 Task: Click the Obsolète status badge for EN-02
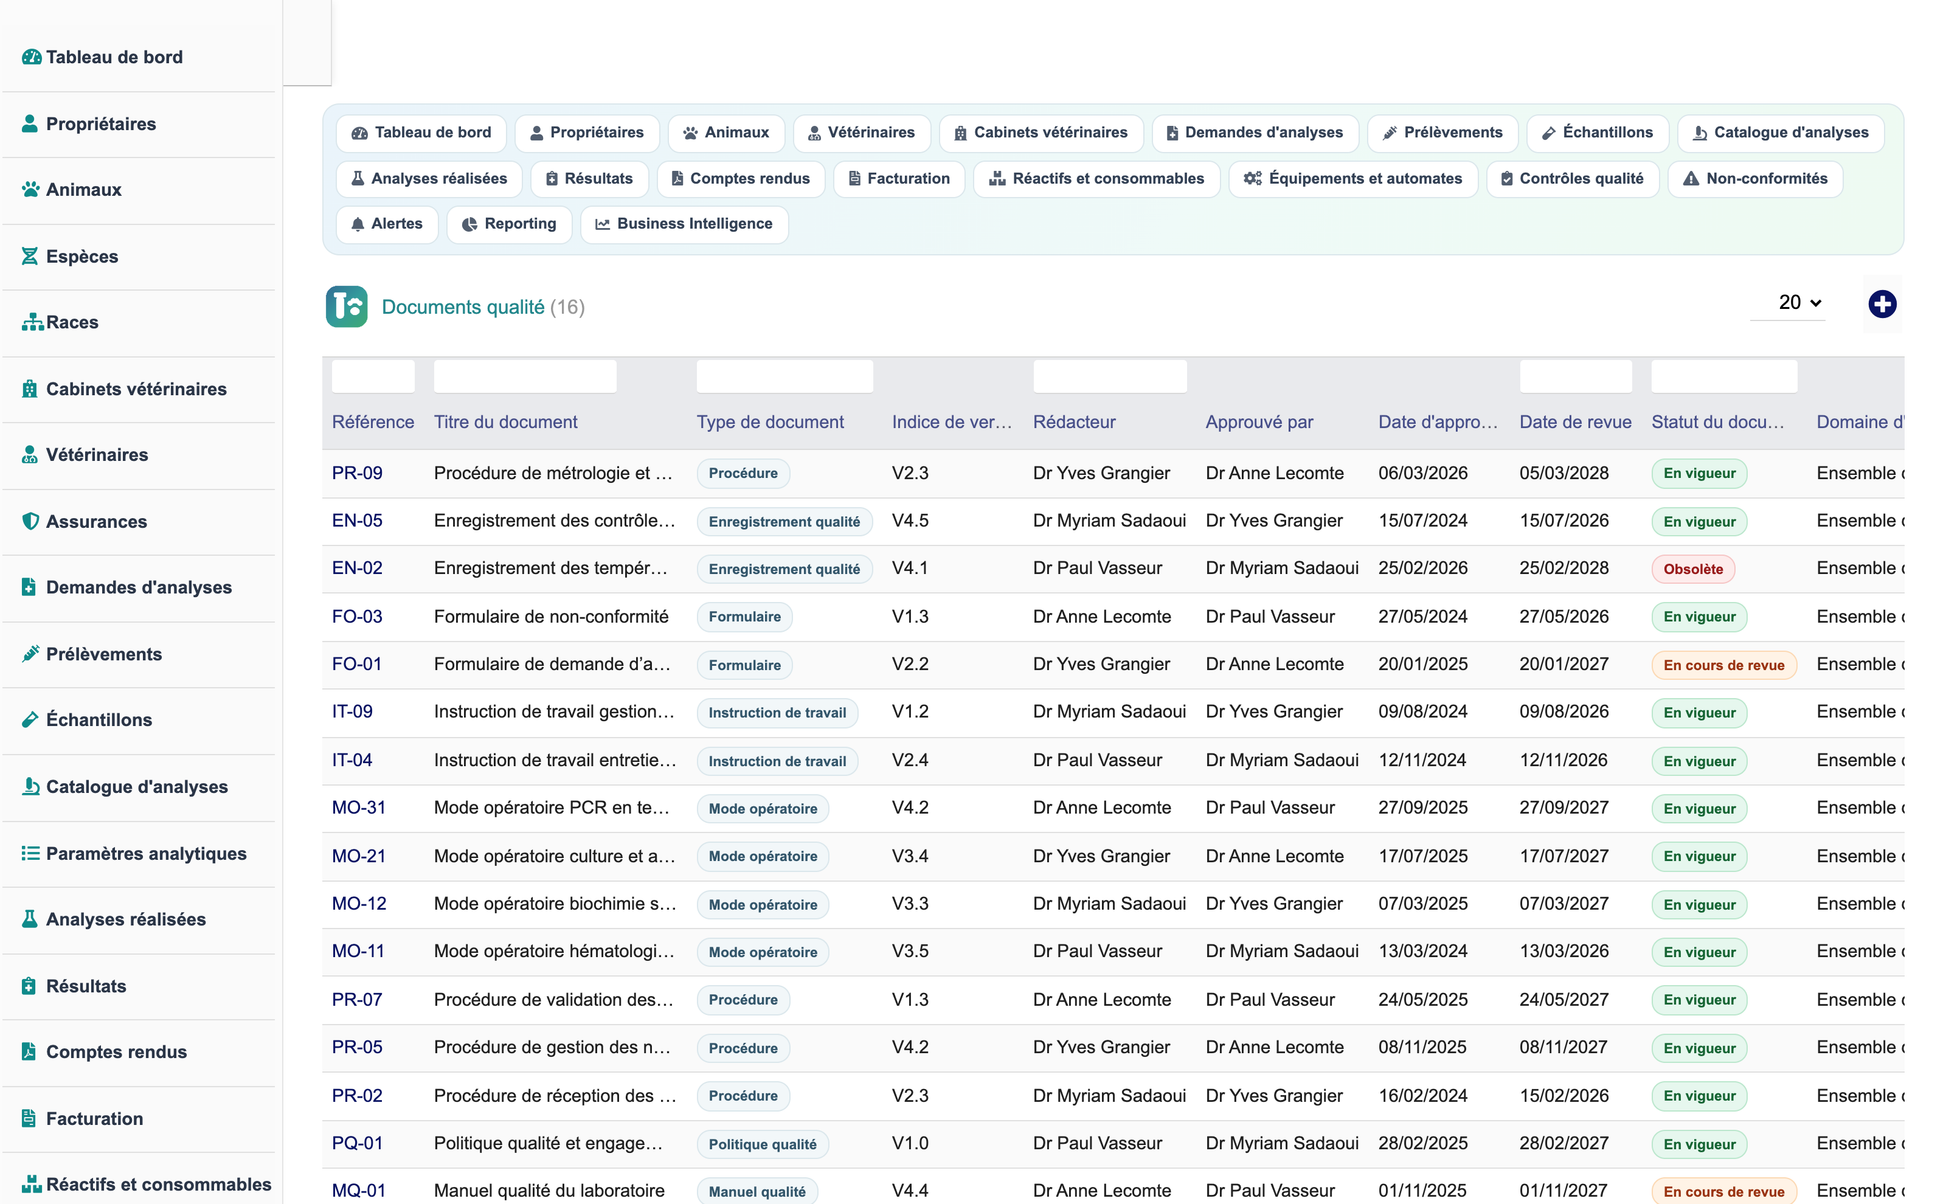1693,569
